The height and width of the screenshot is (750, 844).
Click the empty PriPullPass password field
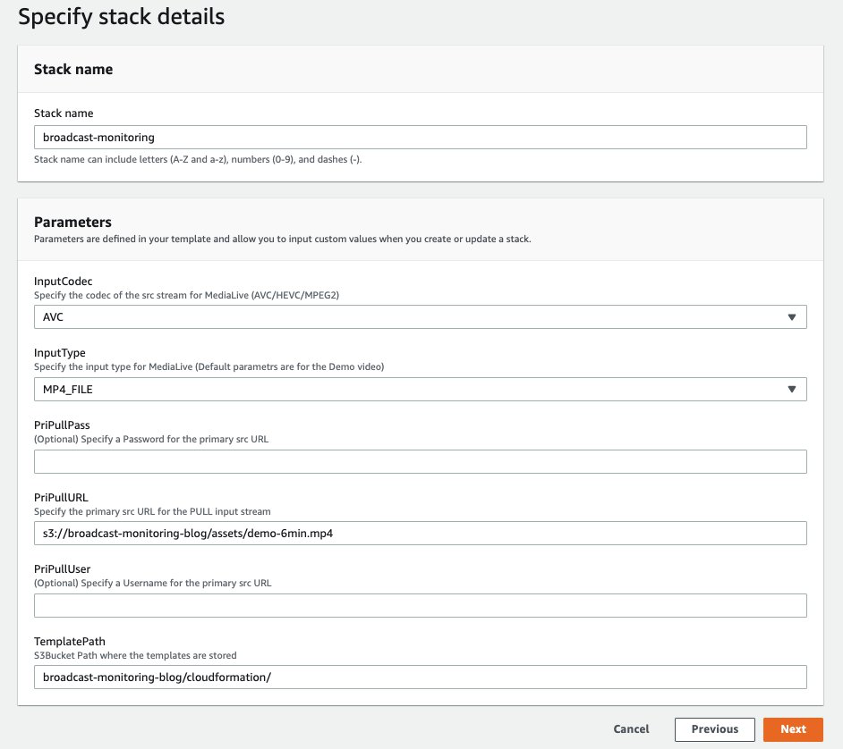(420, 460)
